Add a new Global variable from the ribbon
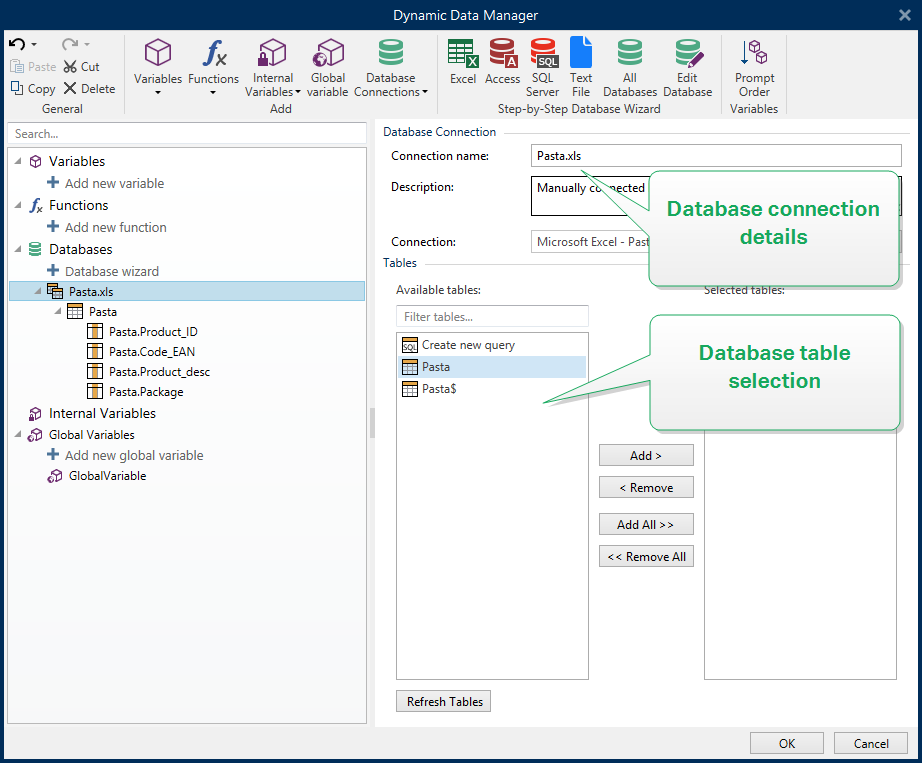This screenshot has height=763, width=922. click(328, 65)
